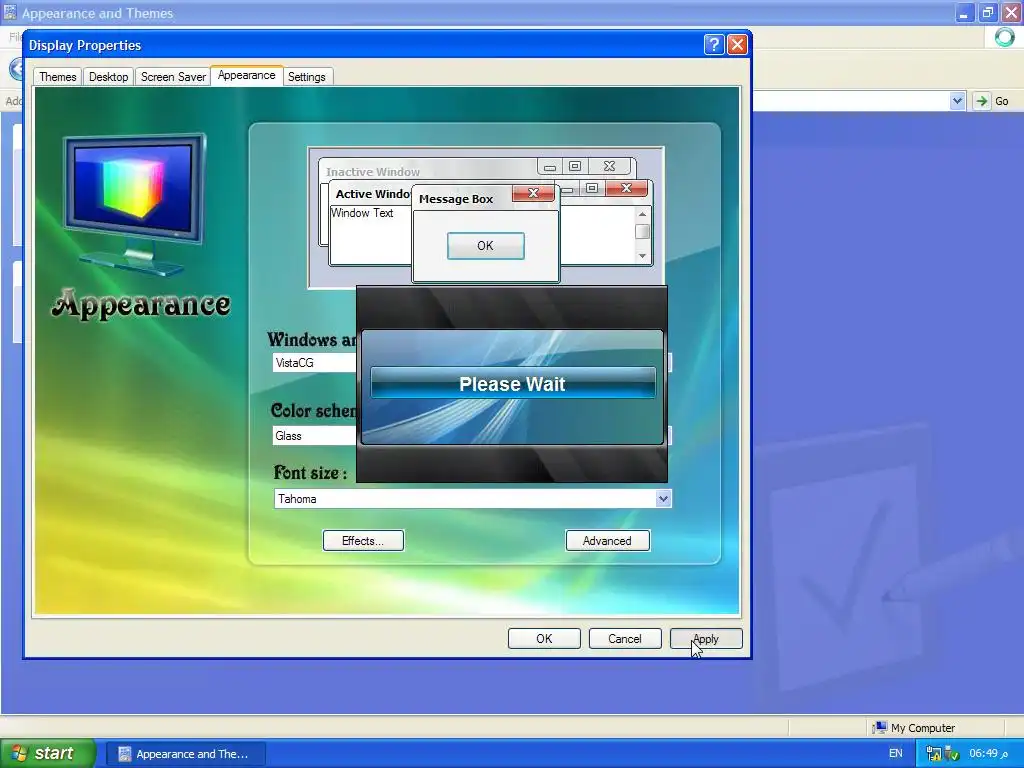
Task: Open the Glass color scheme combo box
Action: coord(315,436)
